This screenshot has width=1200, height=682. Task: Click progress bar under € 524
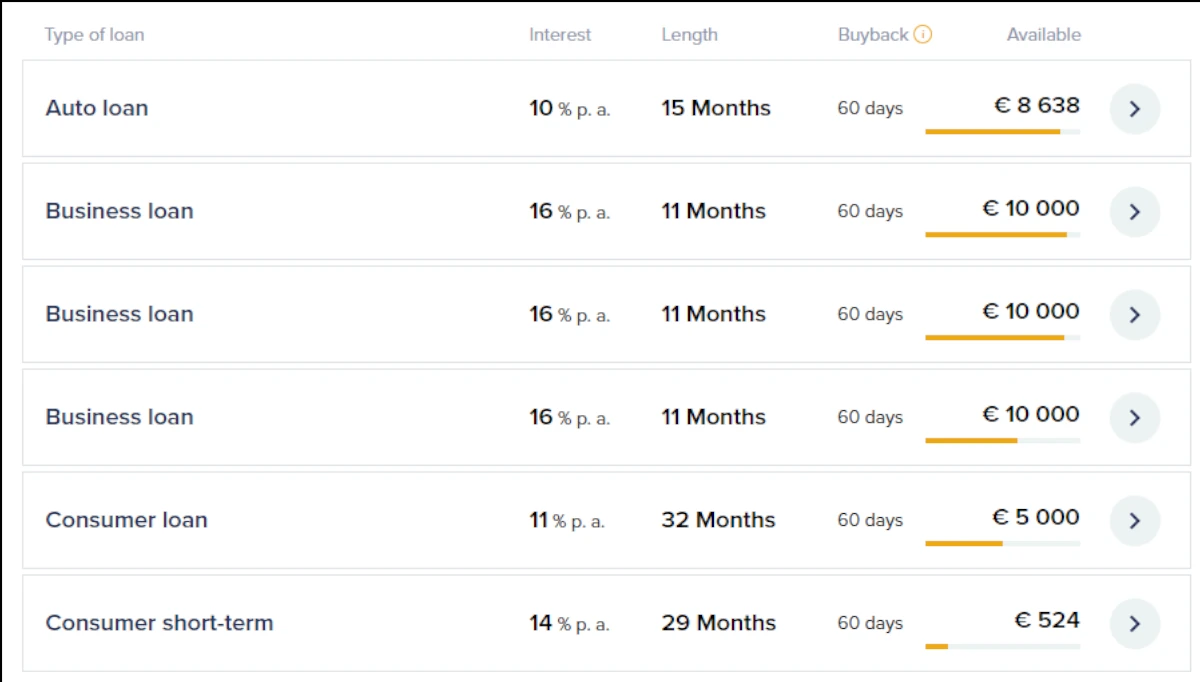(x=1003, y=646)
